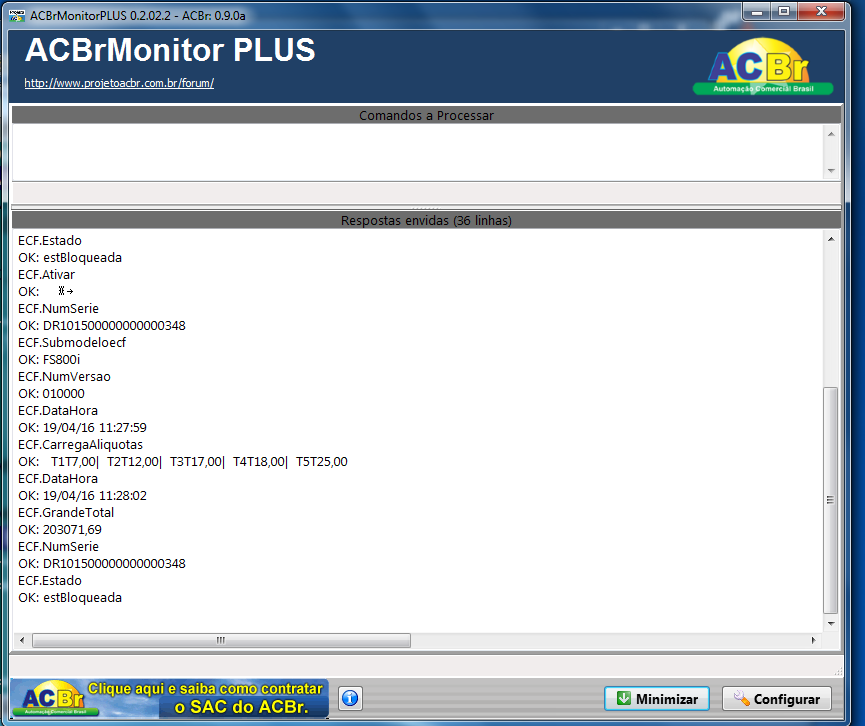Open the Configurar settings button
This screenshot has height=726, width=865.
click(x=777, y=699)
